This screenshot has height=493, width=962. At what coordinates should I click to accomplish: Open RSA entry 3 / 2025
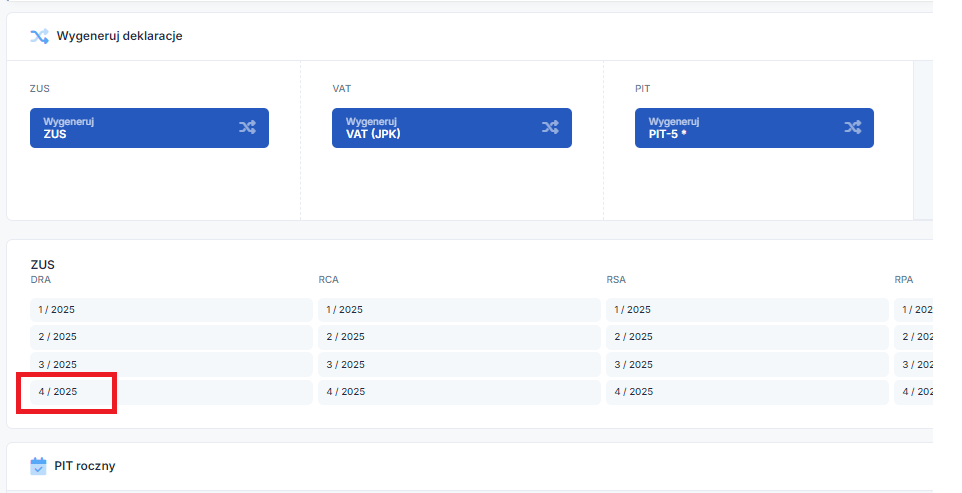[x=747, y=364]
